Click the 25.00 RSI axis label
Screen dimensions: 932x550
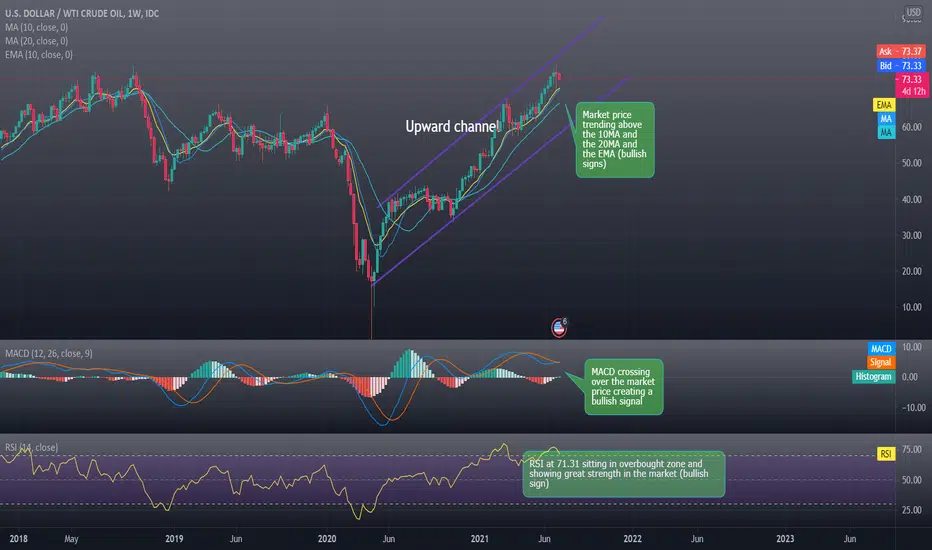point(912,510)
